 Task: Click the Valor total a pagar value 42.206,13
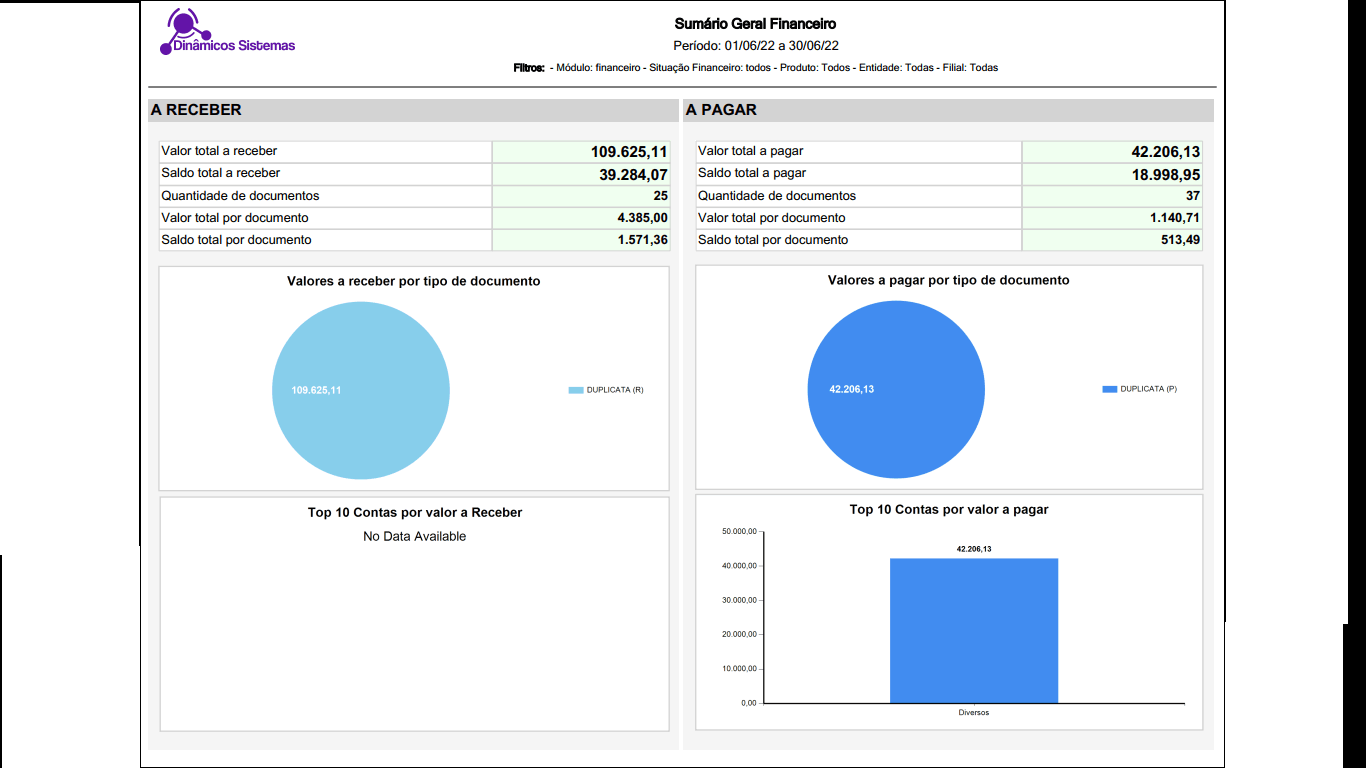click(1165, 152)
